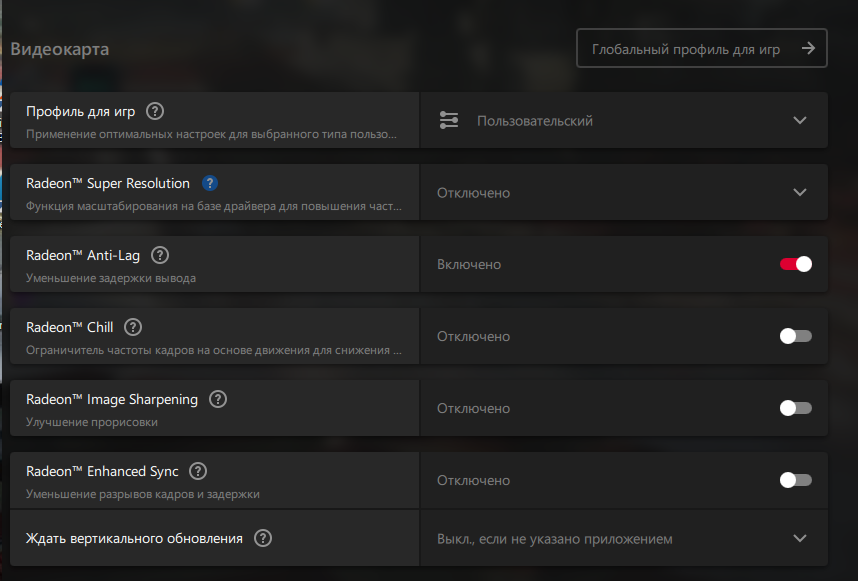Click the Radeon Anti-Lag label
The width and height of the screenshot is (858, 581).
83,255
